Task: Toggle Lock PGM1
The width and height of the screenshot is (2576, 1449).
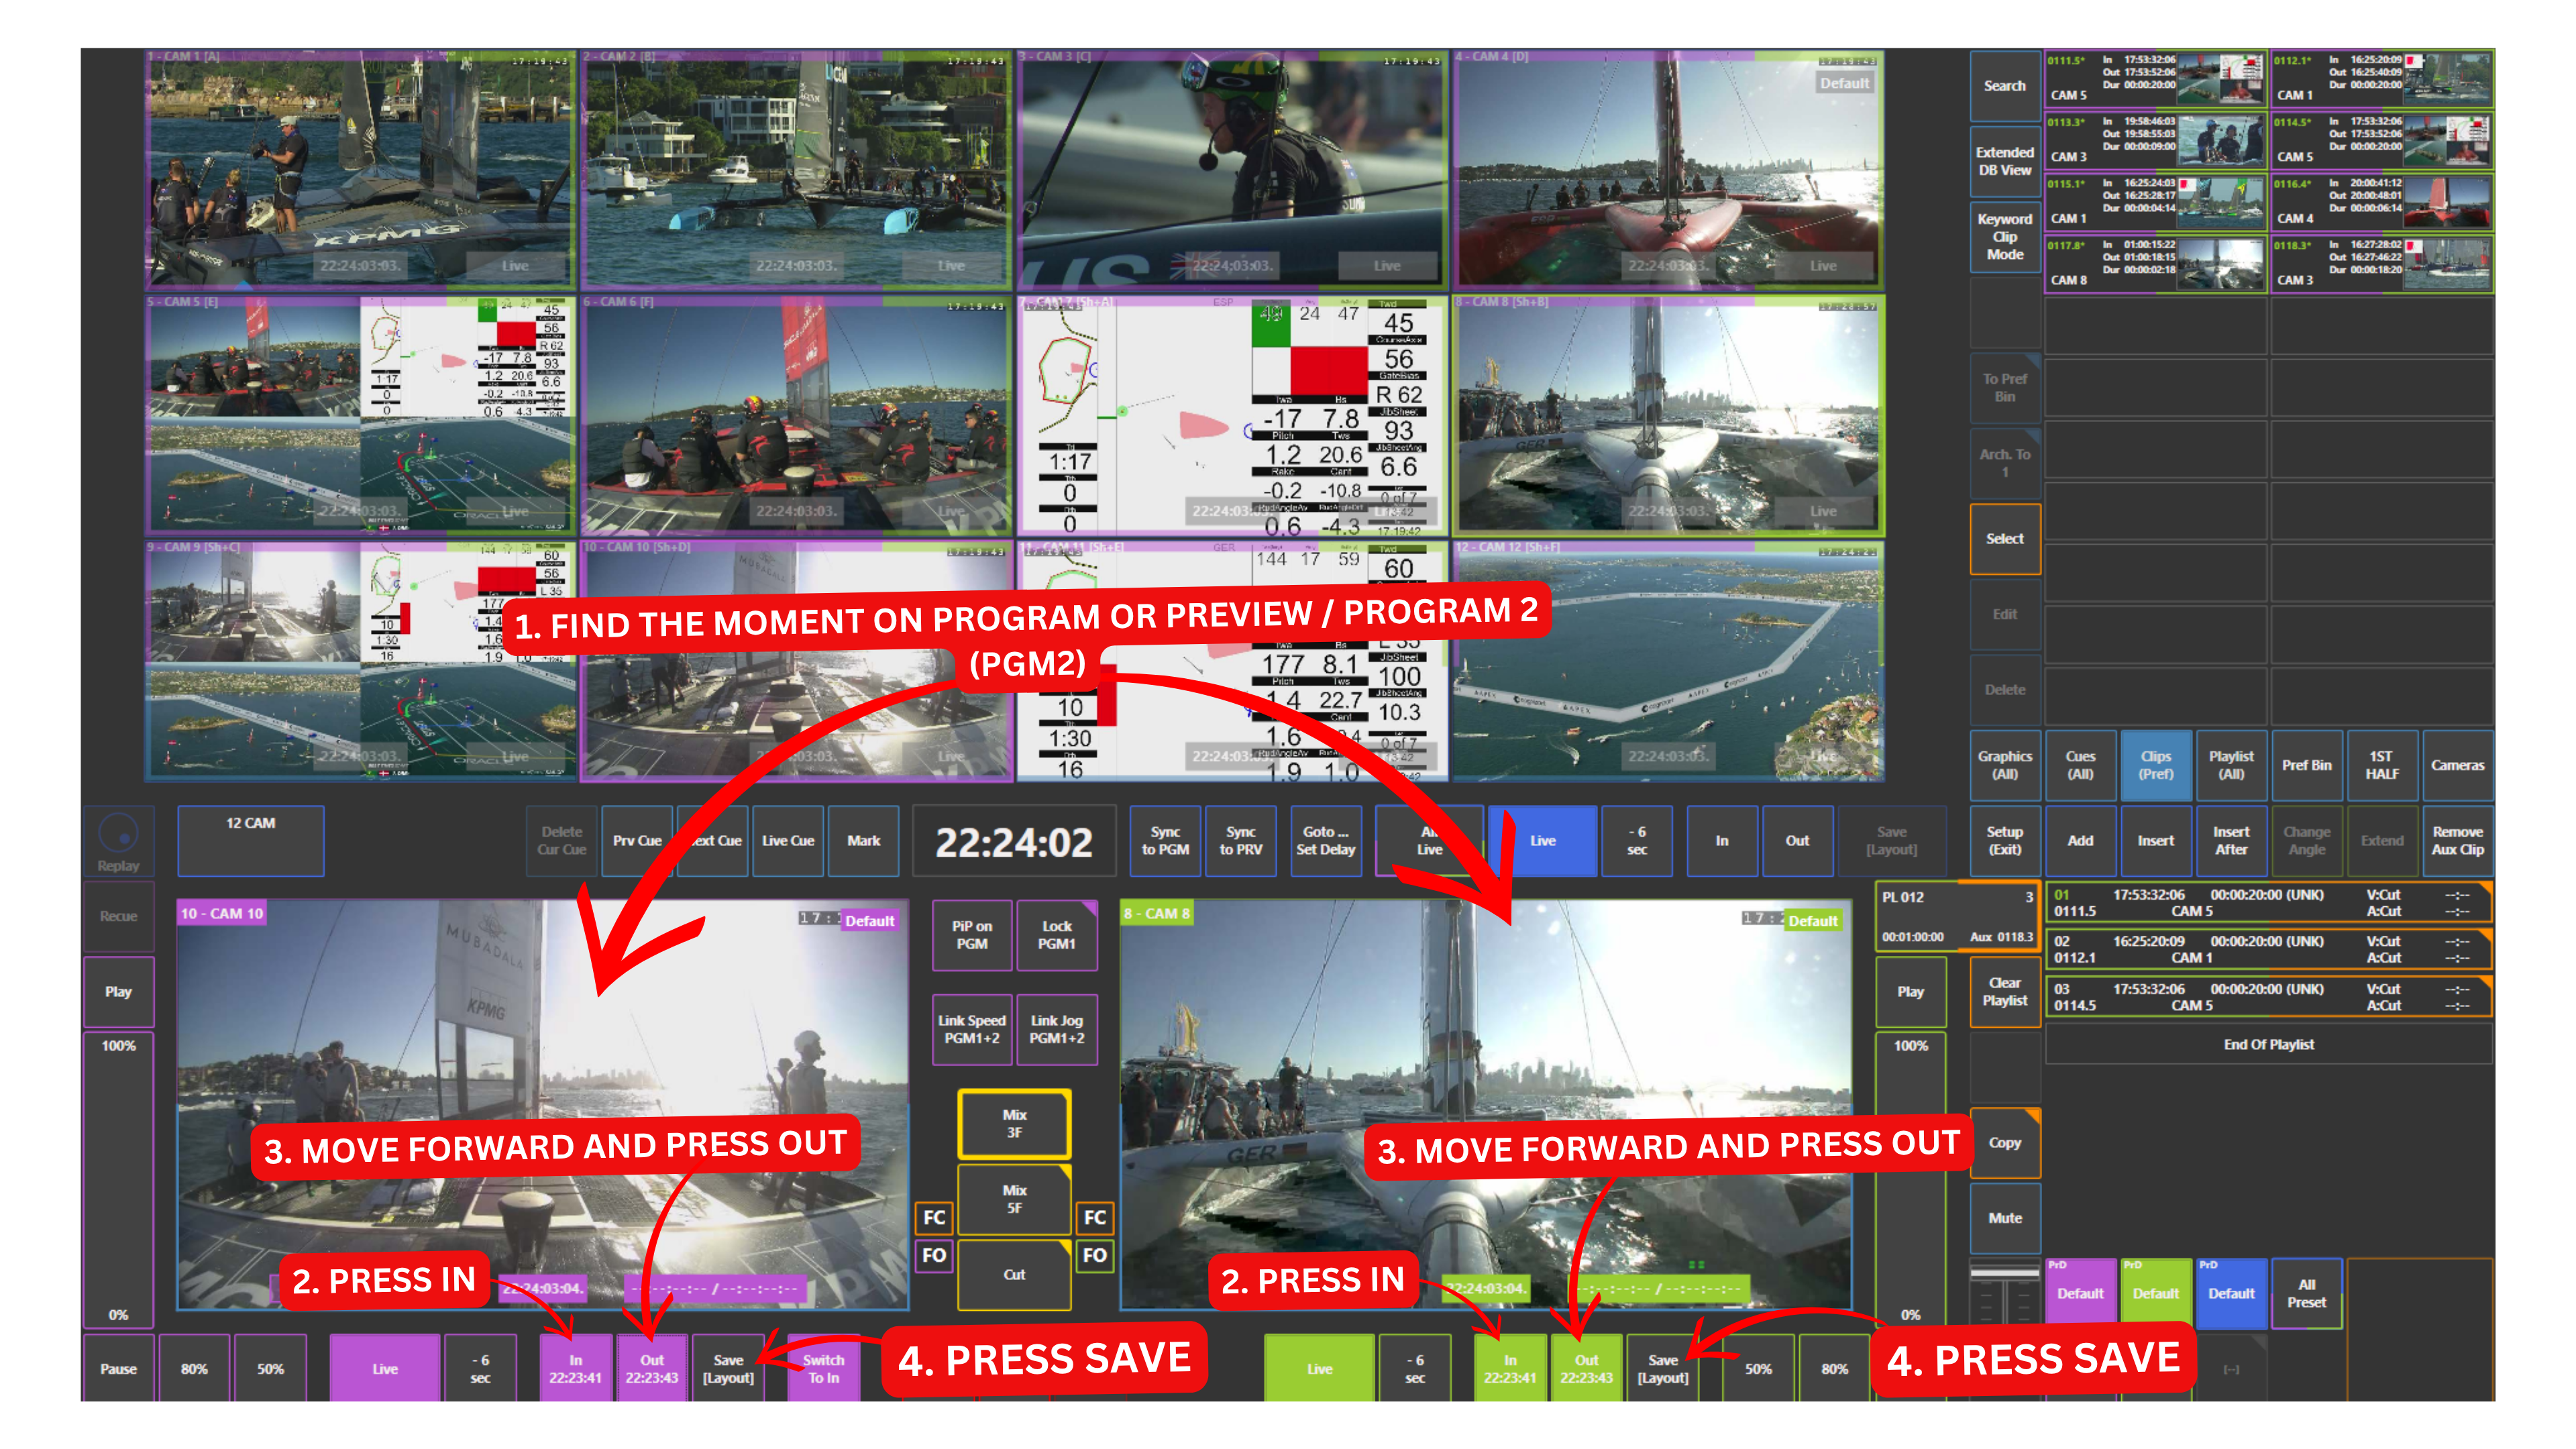Action: coord(1056,935)
